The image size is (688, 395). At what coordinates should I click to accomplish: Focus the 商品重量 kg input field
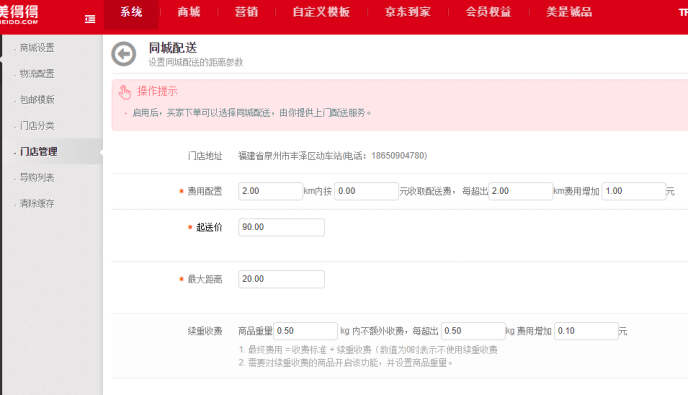click(305, 331)
